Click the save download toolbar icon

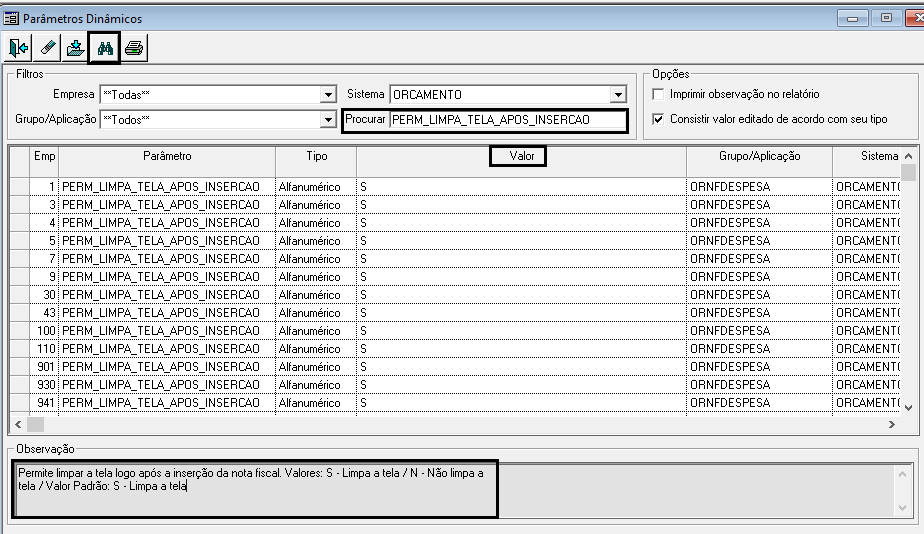click(x=75, y=48)
